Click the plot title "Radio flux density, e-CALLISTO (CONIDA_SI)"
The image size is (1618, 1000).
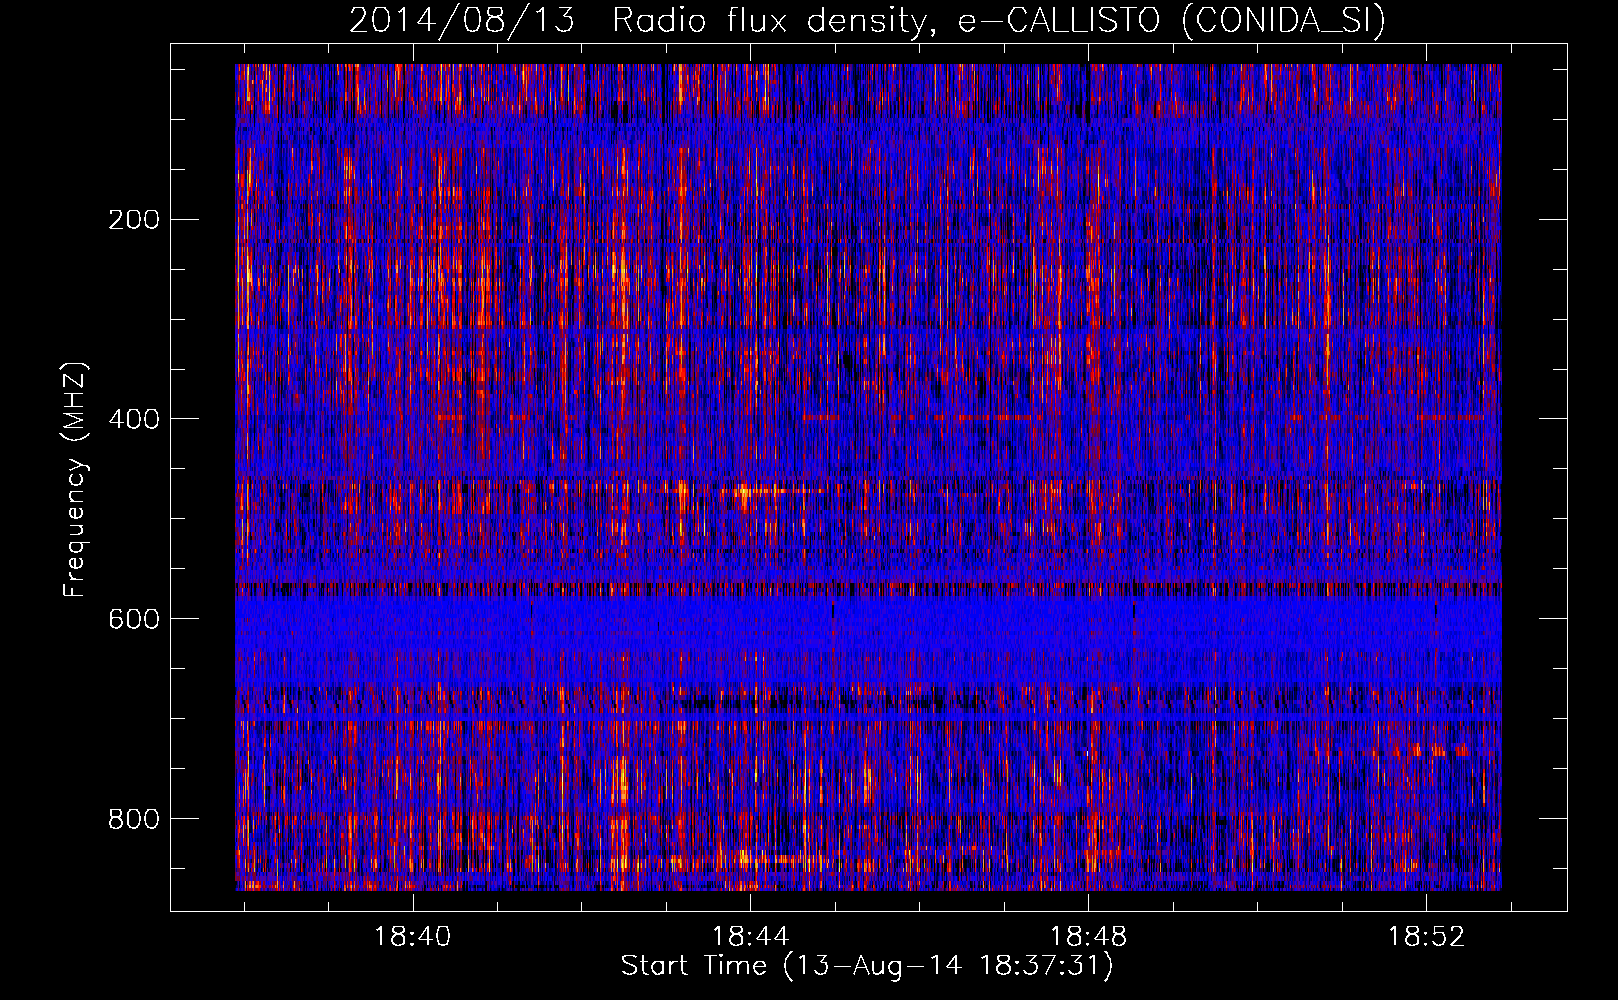point(999,21)
